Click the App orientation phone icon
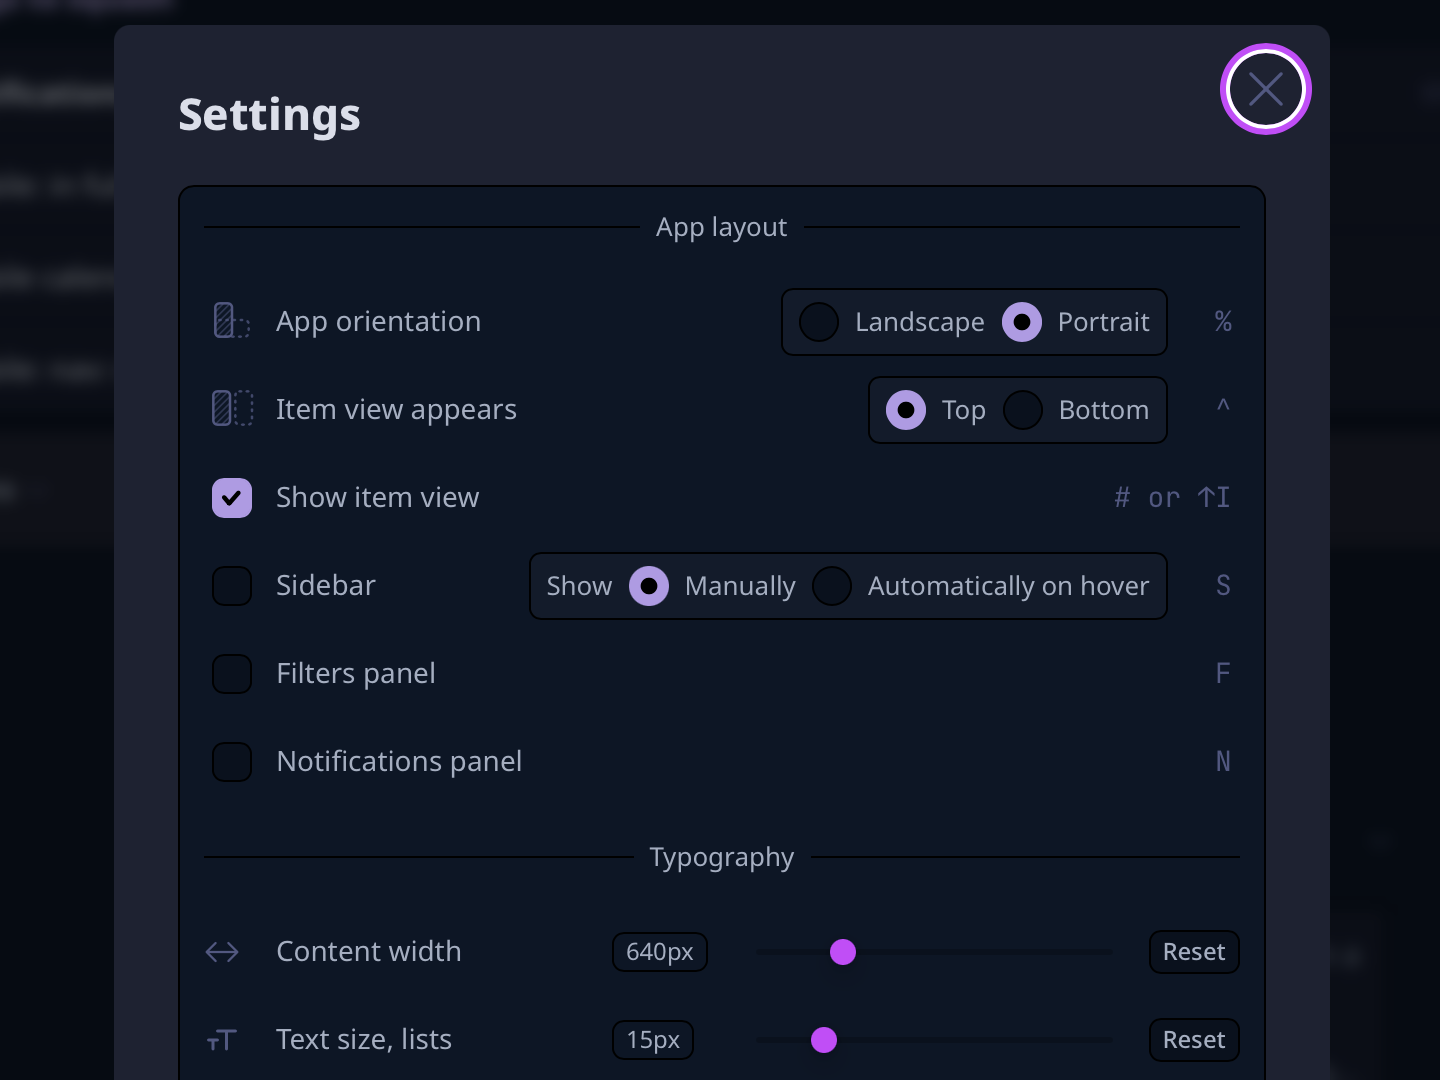1440x1080 pixels. 231,321
